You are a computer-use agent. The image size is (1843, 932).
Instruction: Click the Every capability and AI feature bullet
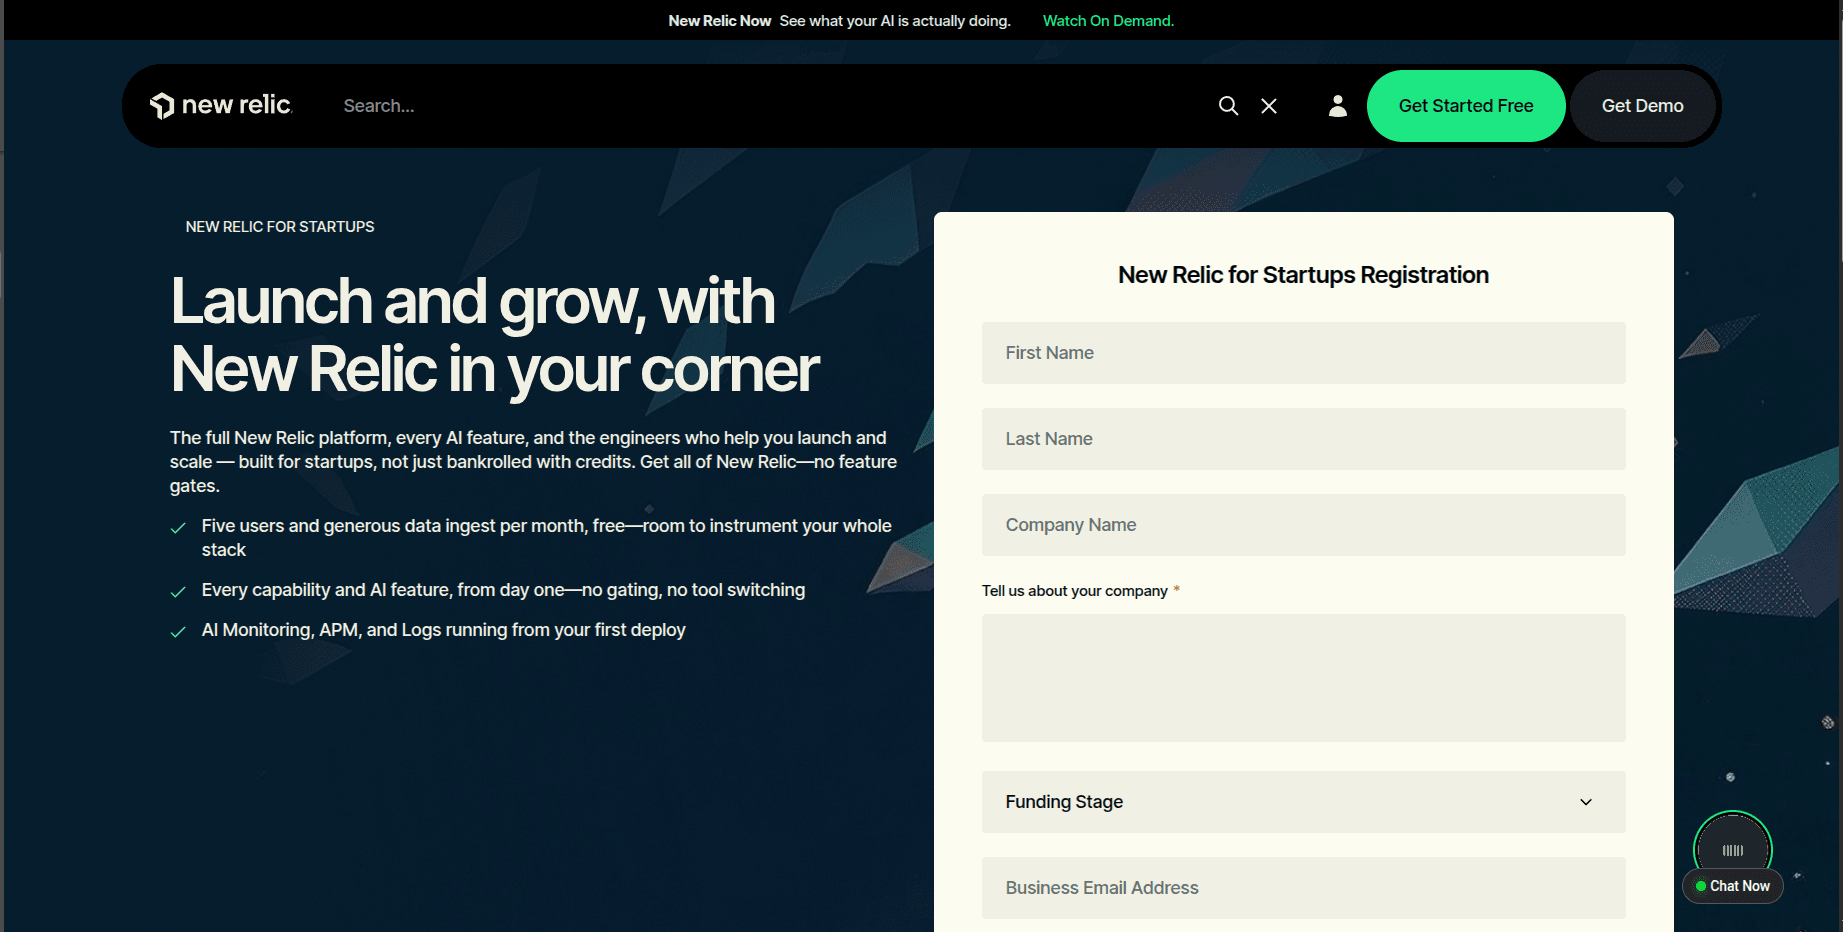tap(503, 590)
